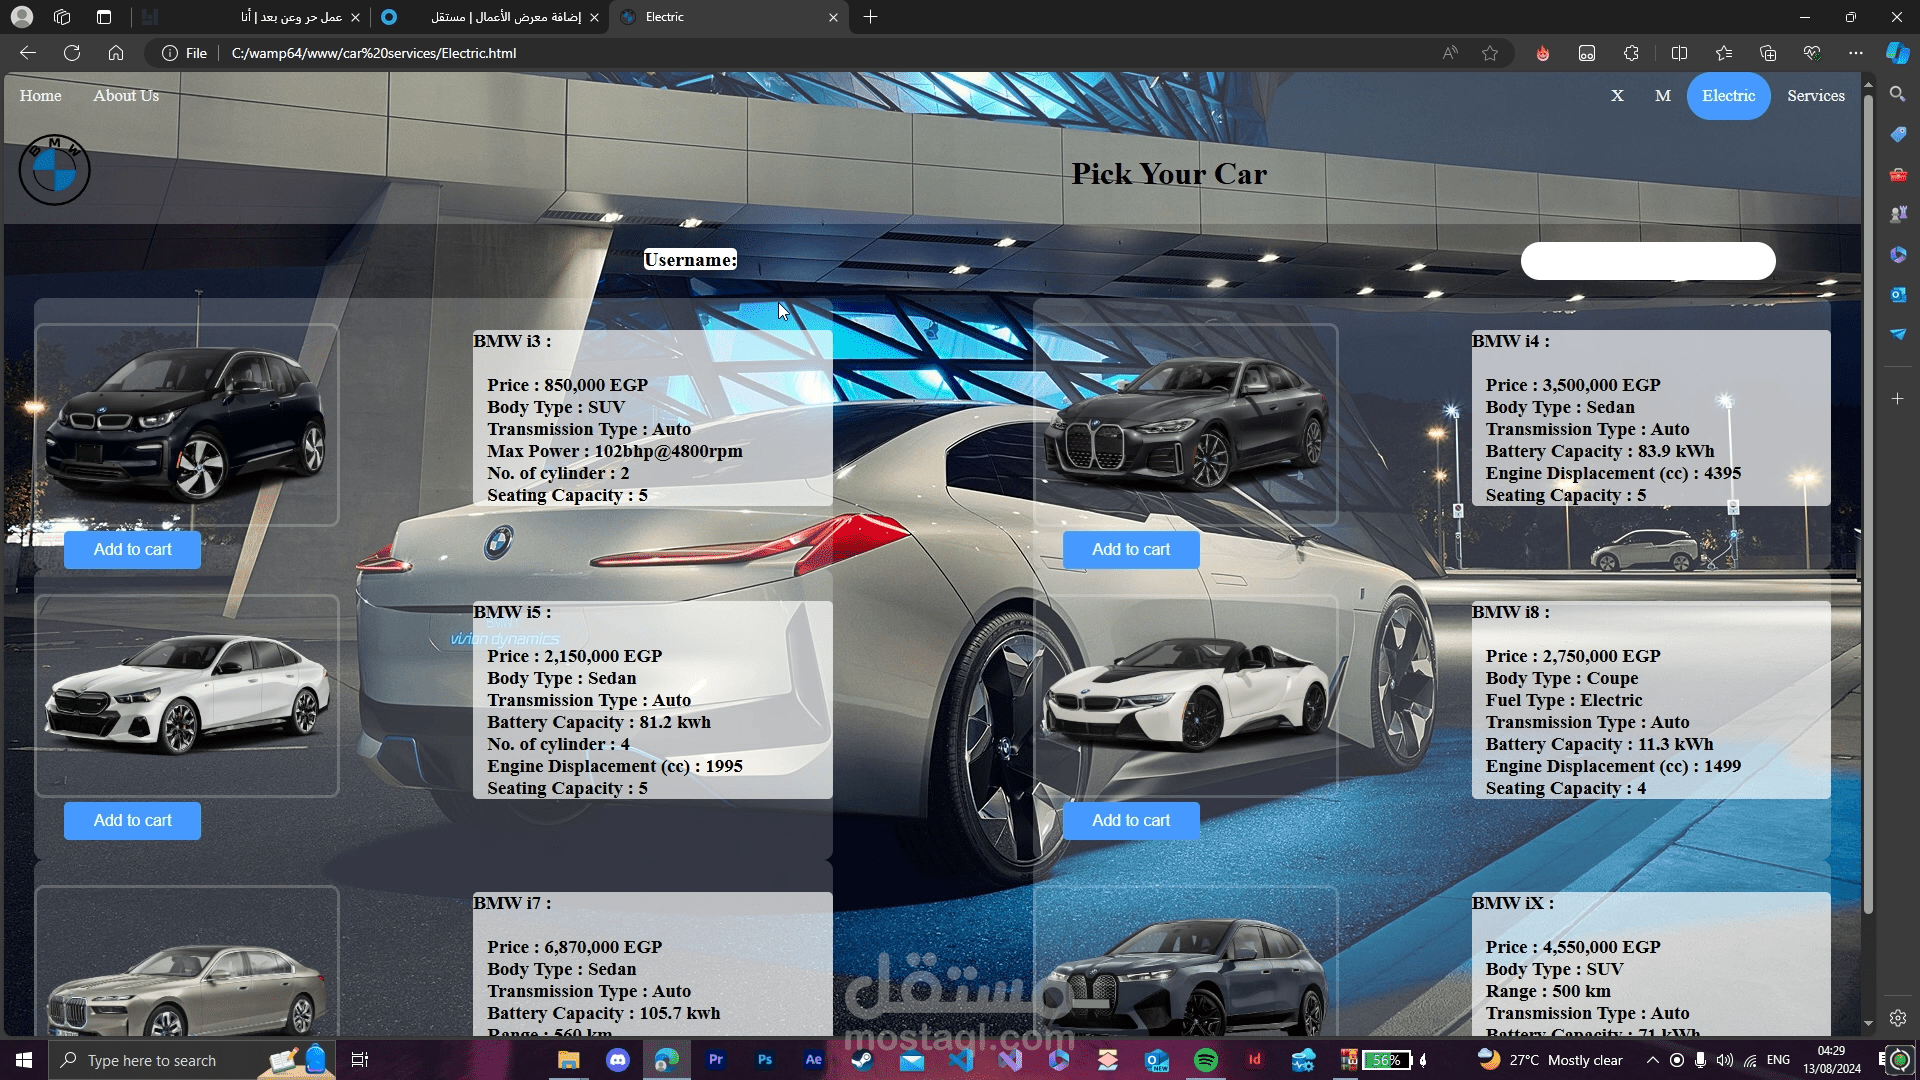Open the Collections icon
The width and height of the screenshot is (1920, 1080).
[x=1768, y=53]
